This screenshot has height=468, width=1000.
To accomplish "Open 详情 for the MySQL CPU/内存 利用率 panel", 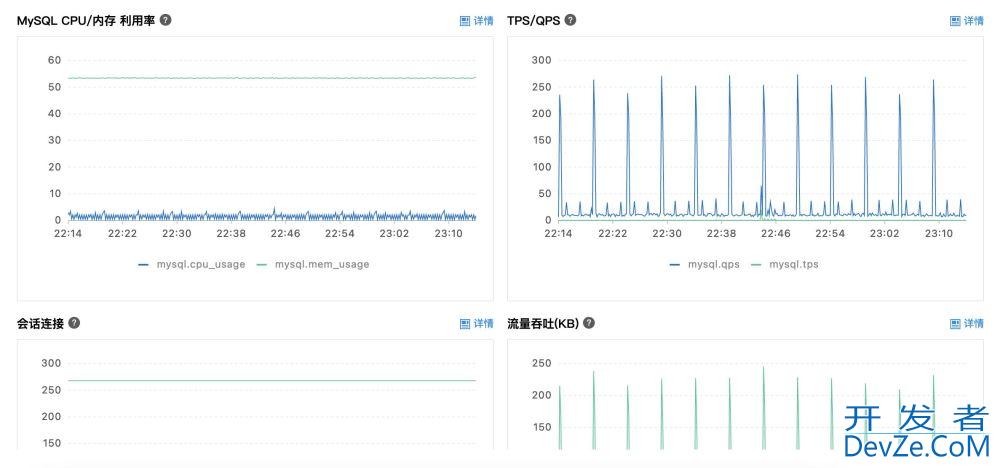I will pos(476,20).
